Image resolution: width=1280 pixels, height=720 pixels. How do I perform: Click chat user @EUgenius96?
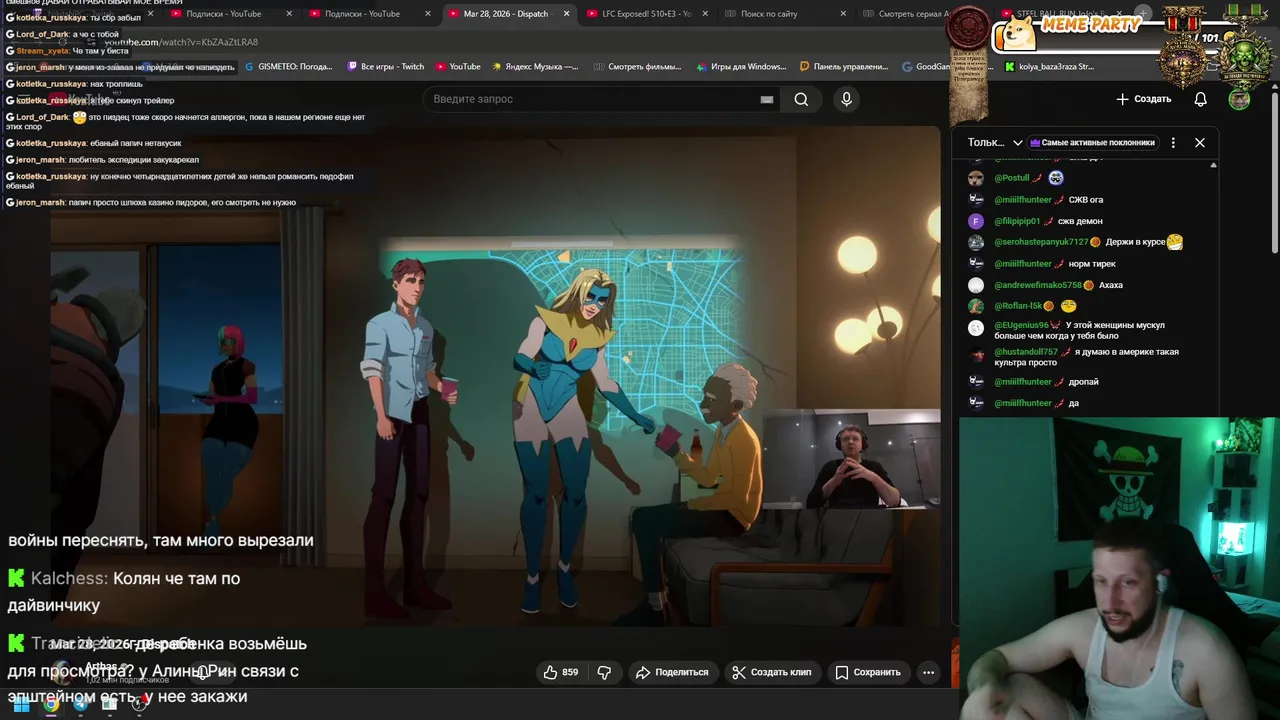coord(1021,325)
